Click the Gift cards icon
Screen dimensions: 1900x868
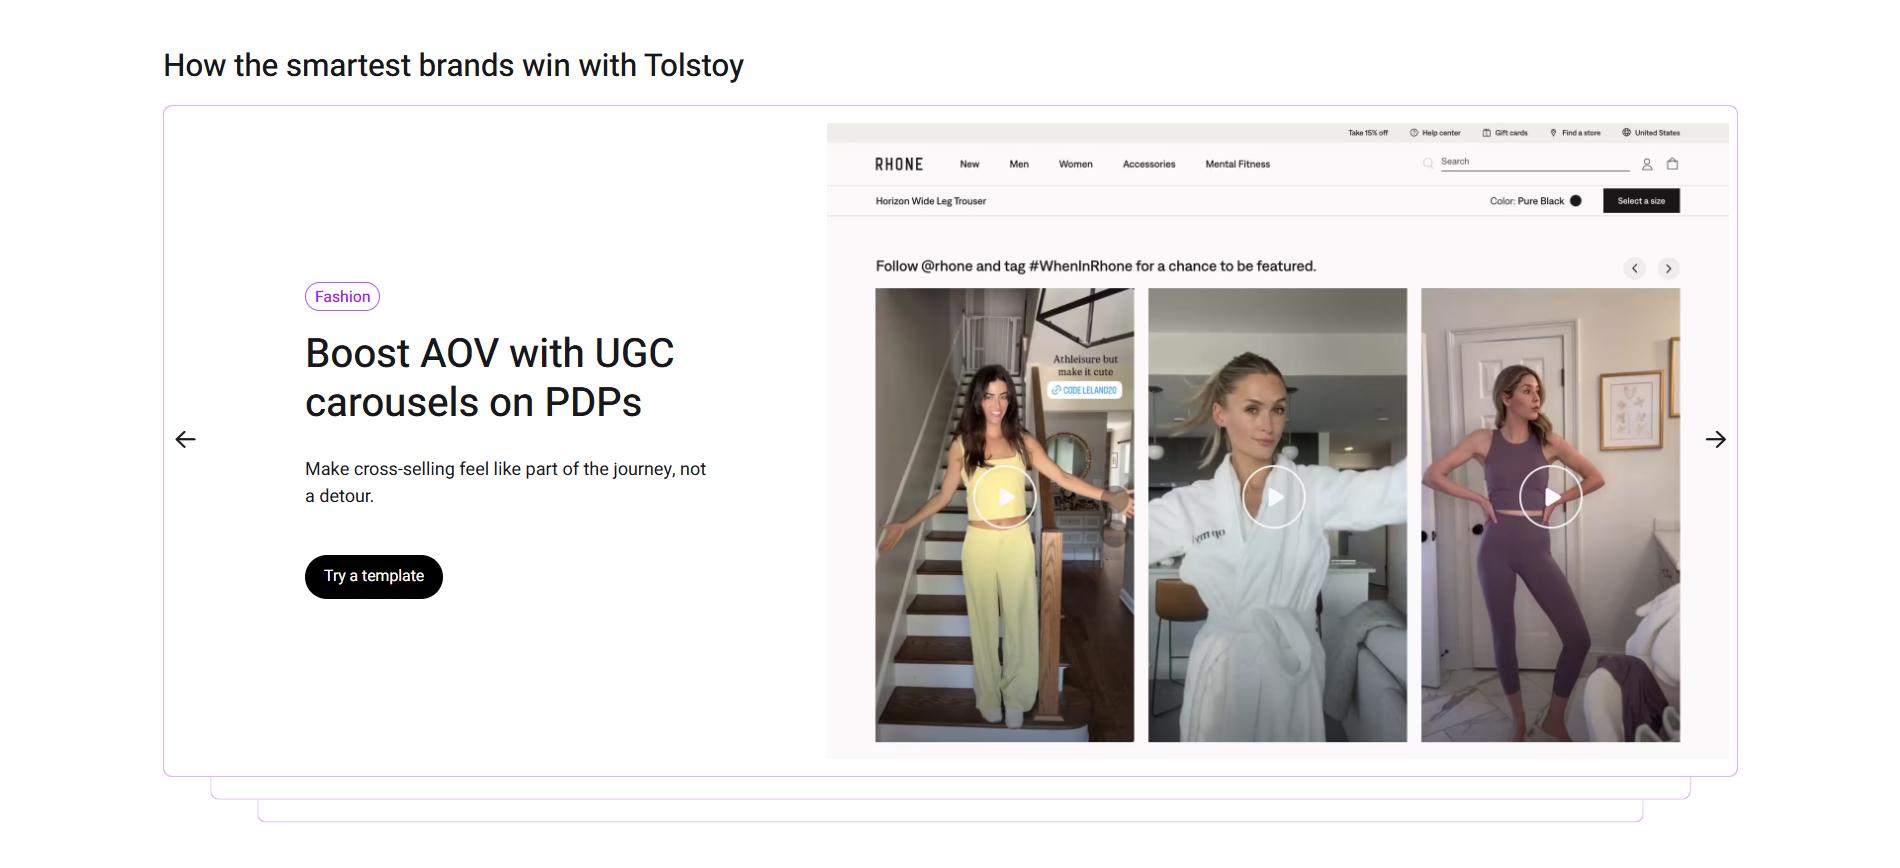1487,133
